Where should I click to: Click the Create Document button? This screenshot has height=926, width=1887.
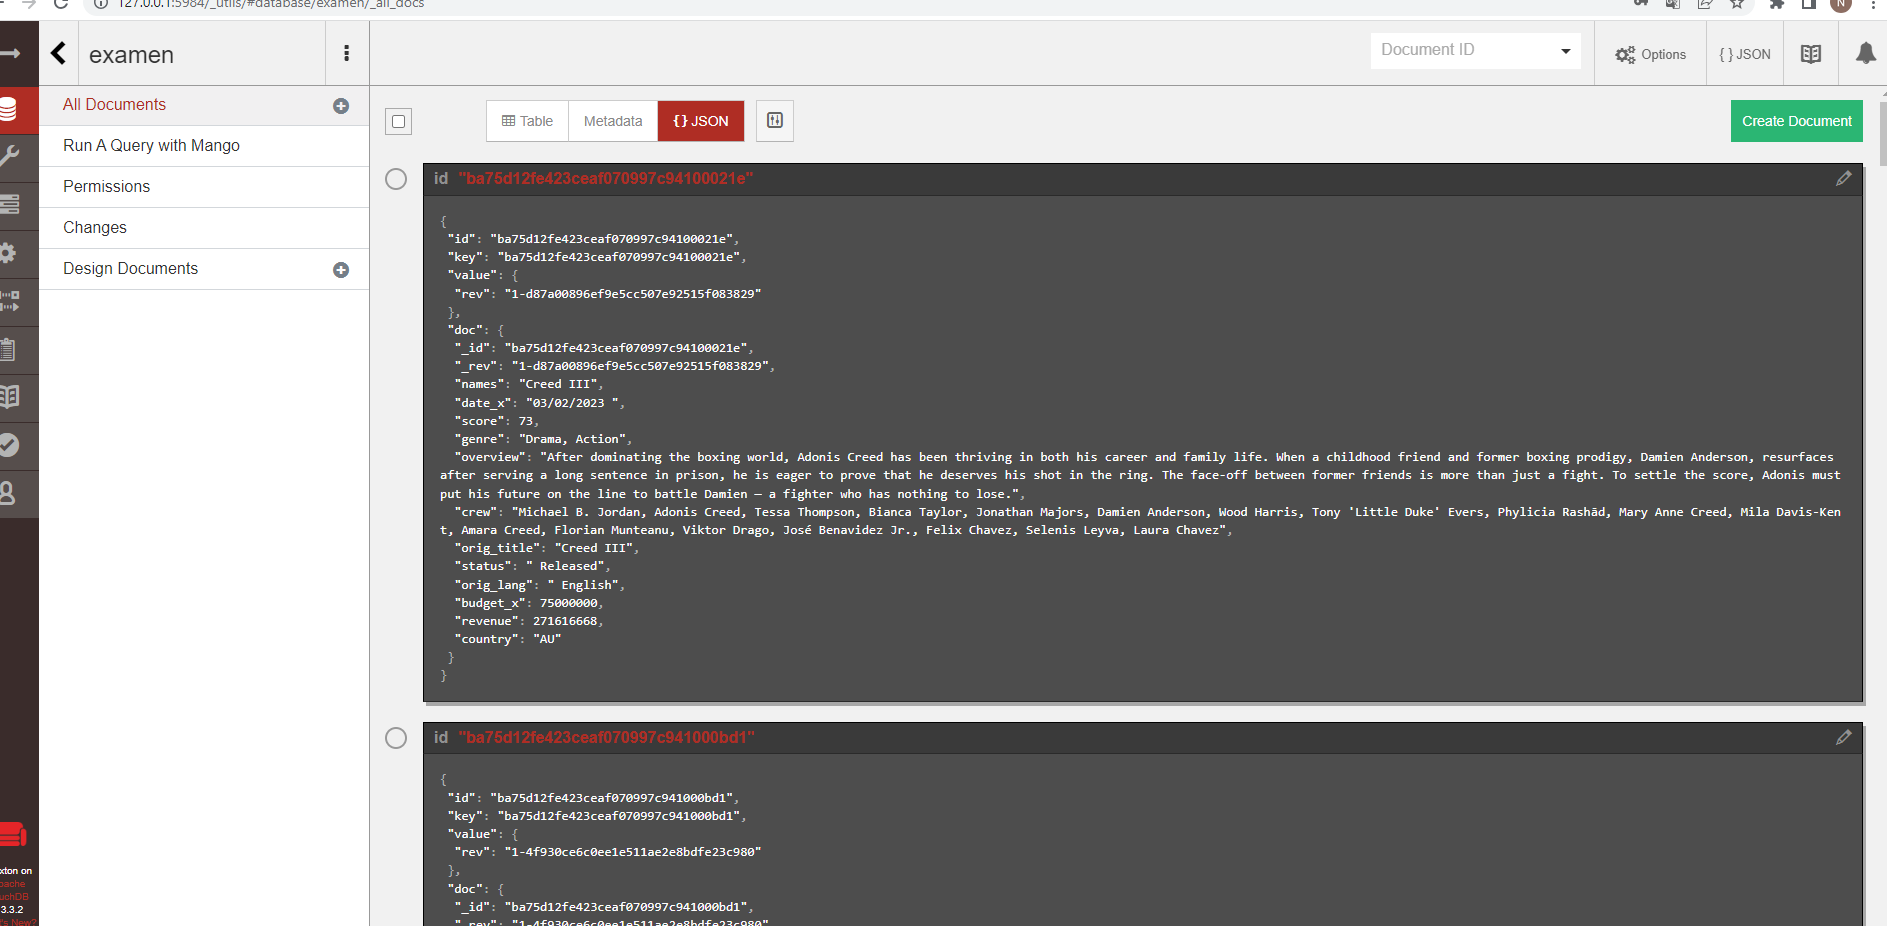[1796, 120]
